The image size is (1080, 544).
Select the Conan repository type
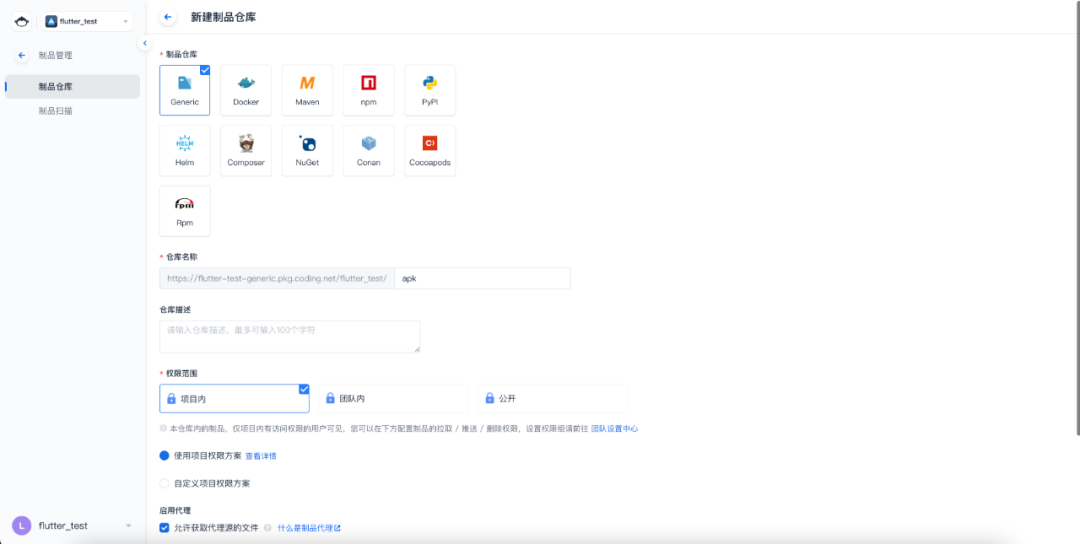(368, 151)
